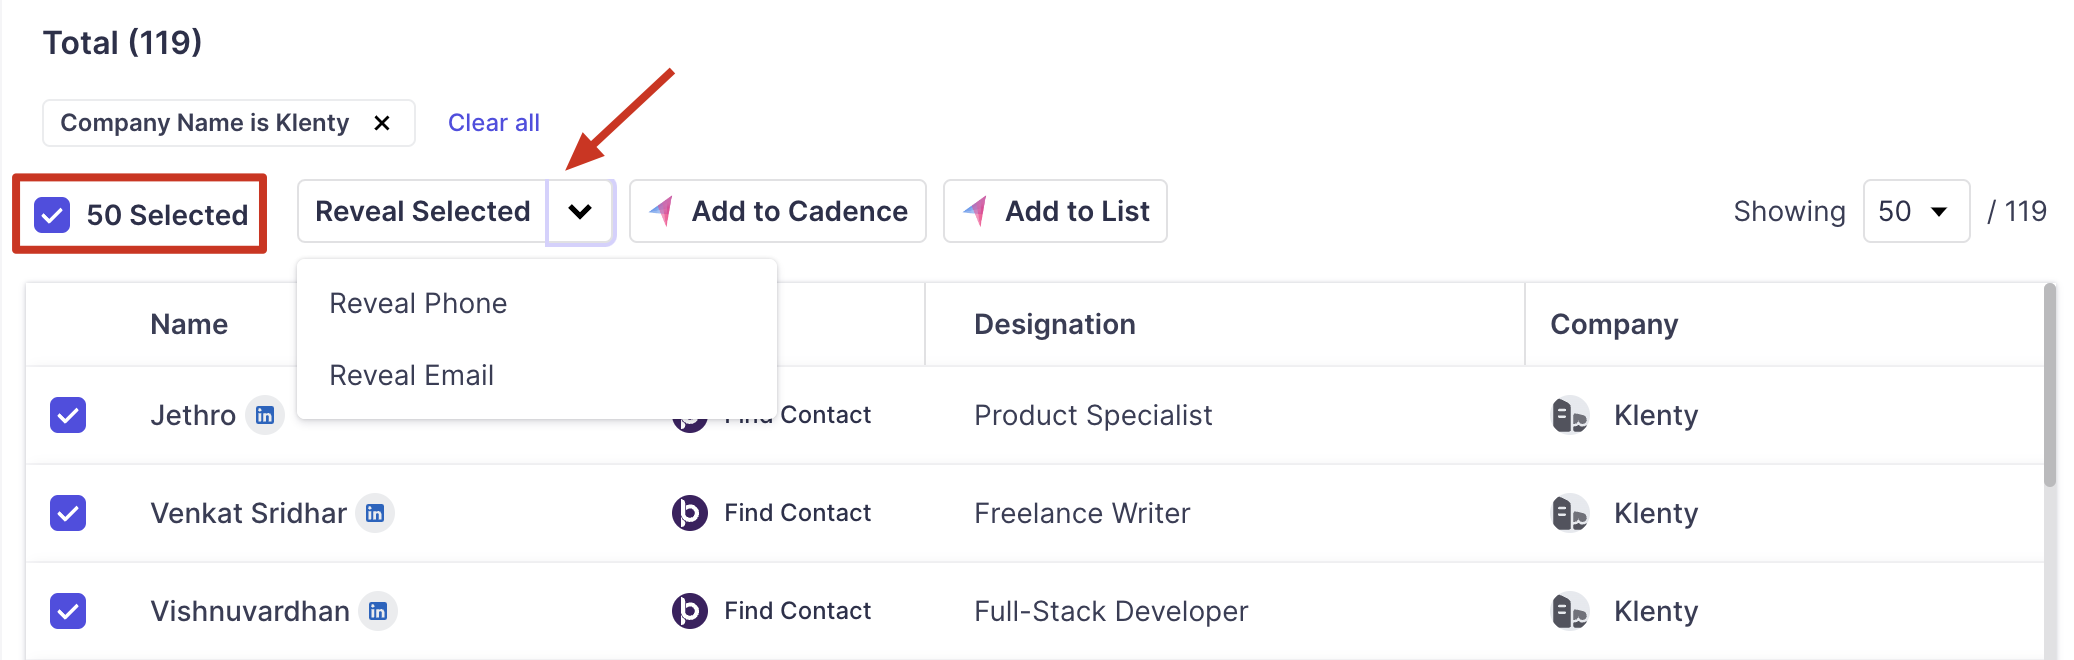Click the LinkedIn icon next to Jethro
Image resolution: width=2074 pixels, height=660 pixels.
point(265,415)
